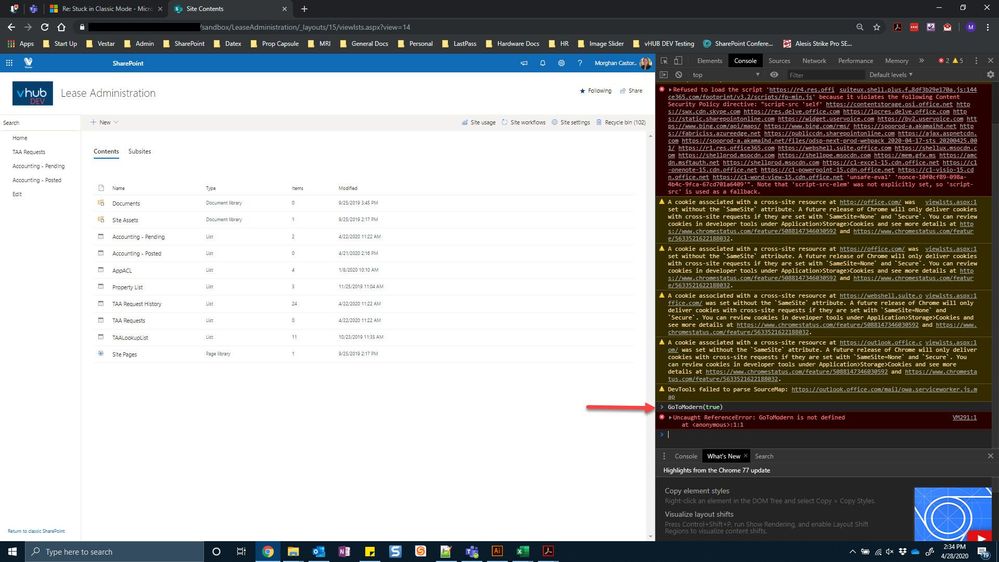Open Excel from the Windows taskbar

point(522,551)
